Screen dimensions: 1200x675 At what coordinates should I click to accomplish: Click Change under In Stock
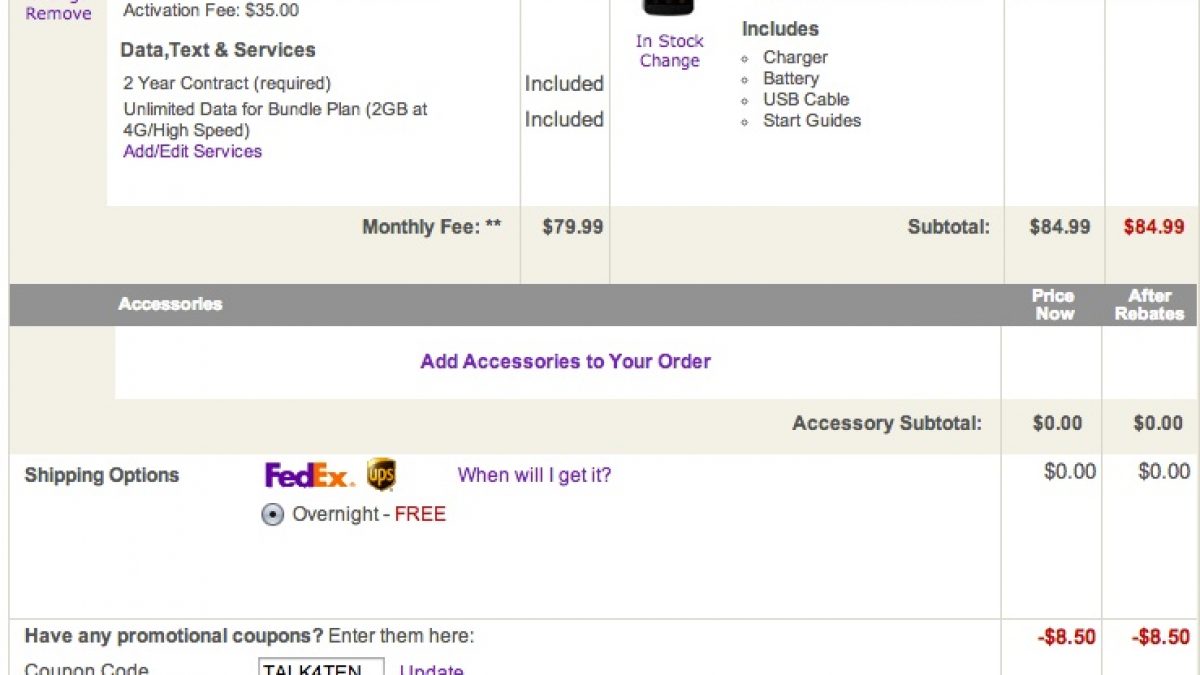(x=669, y=61)
